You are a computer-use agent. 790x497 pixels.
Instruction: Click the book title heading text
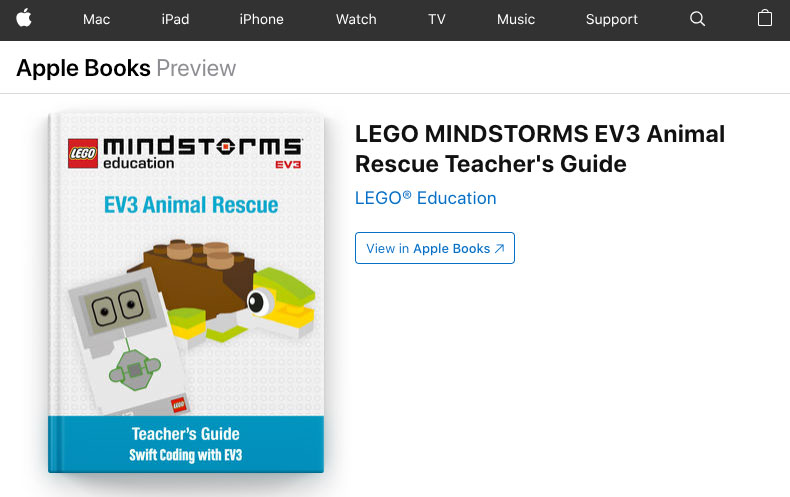[x=540, y=149]
